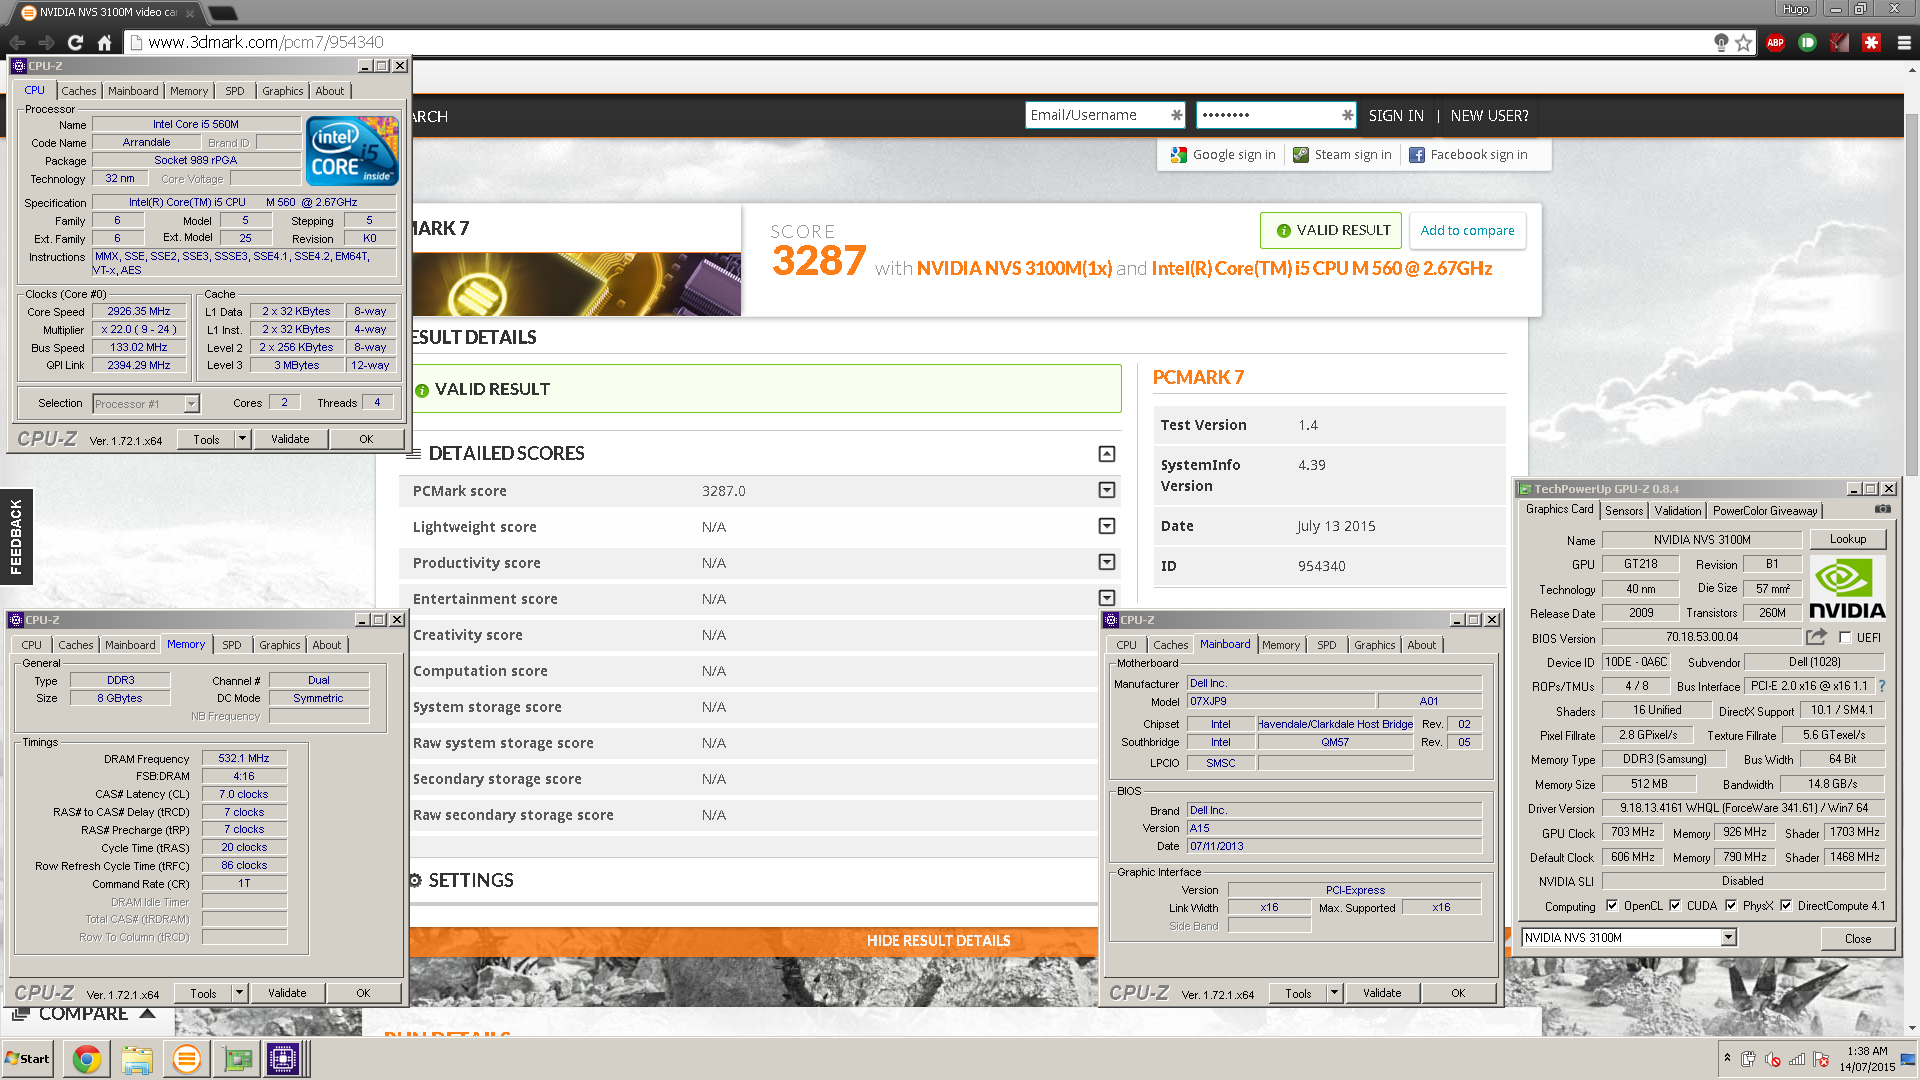1920x1080 pixels.
Task: Open the PowerColor Giveaway tab in GPU-Z
Action: [1765, 511]
